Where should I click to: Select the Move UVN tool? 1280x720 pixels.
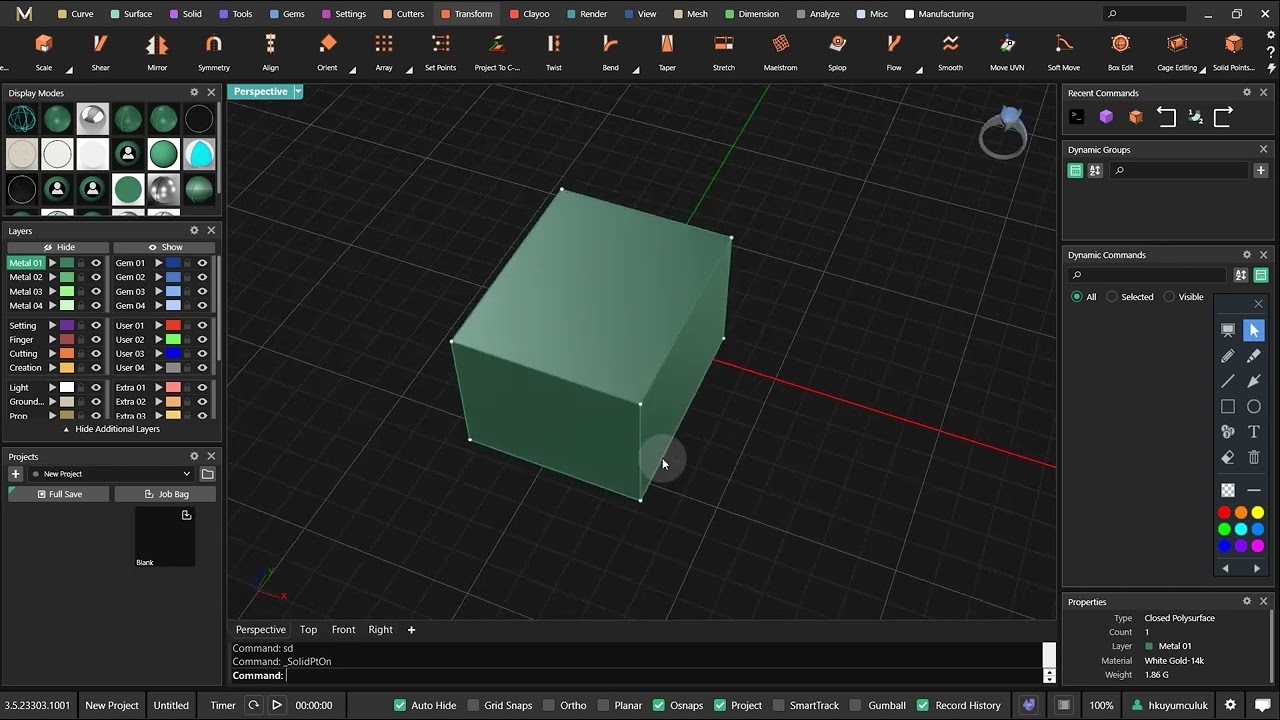point(1007,51)
